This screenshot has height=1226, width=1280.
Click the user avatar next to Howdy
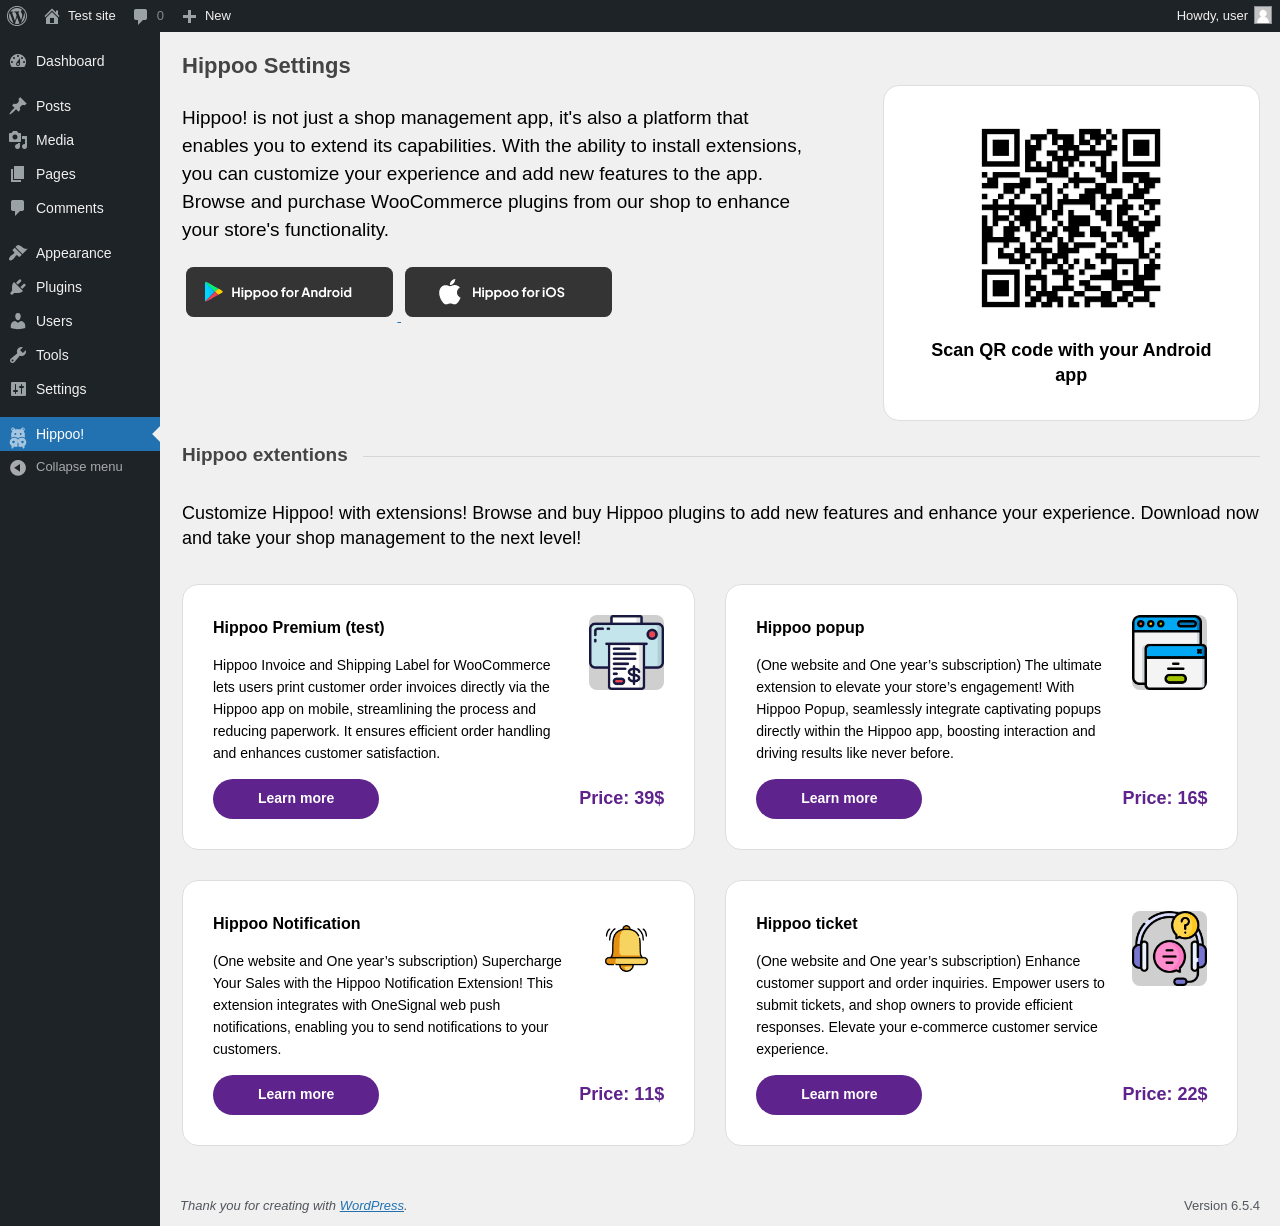coord(1263,16)
